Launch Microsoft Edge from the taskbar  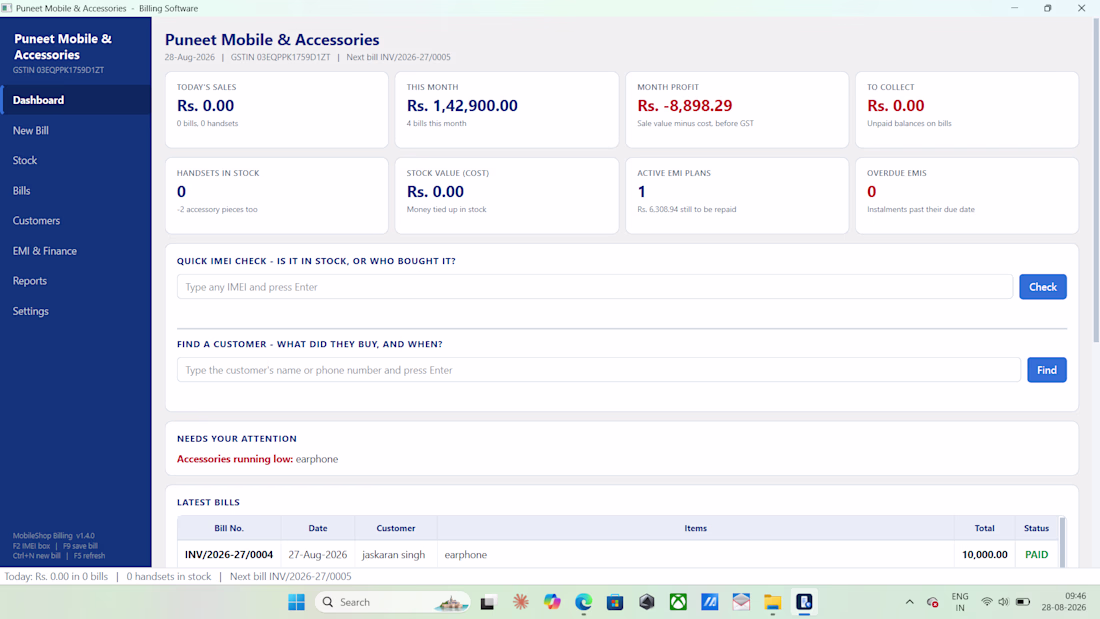[x=584, y=602]
